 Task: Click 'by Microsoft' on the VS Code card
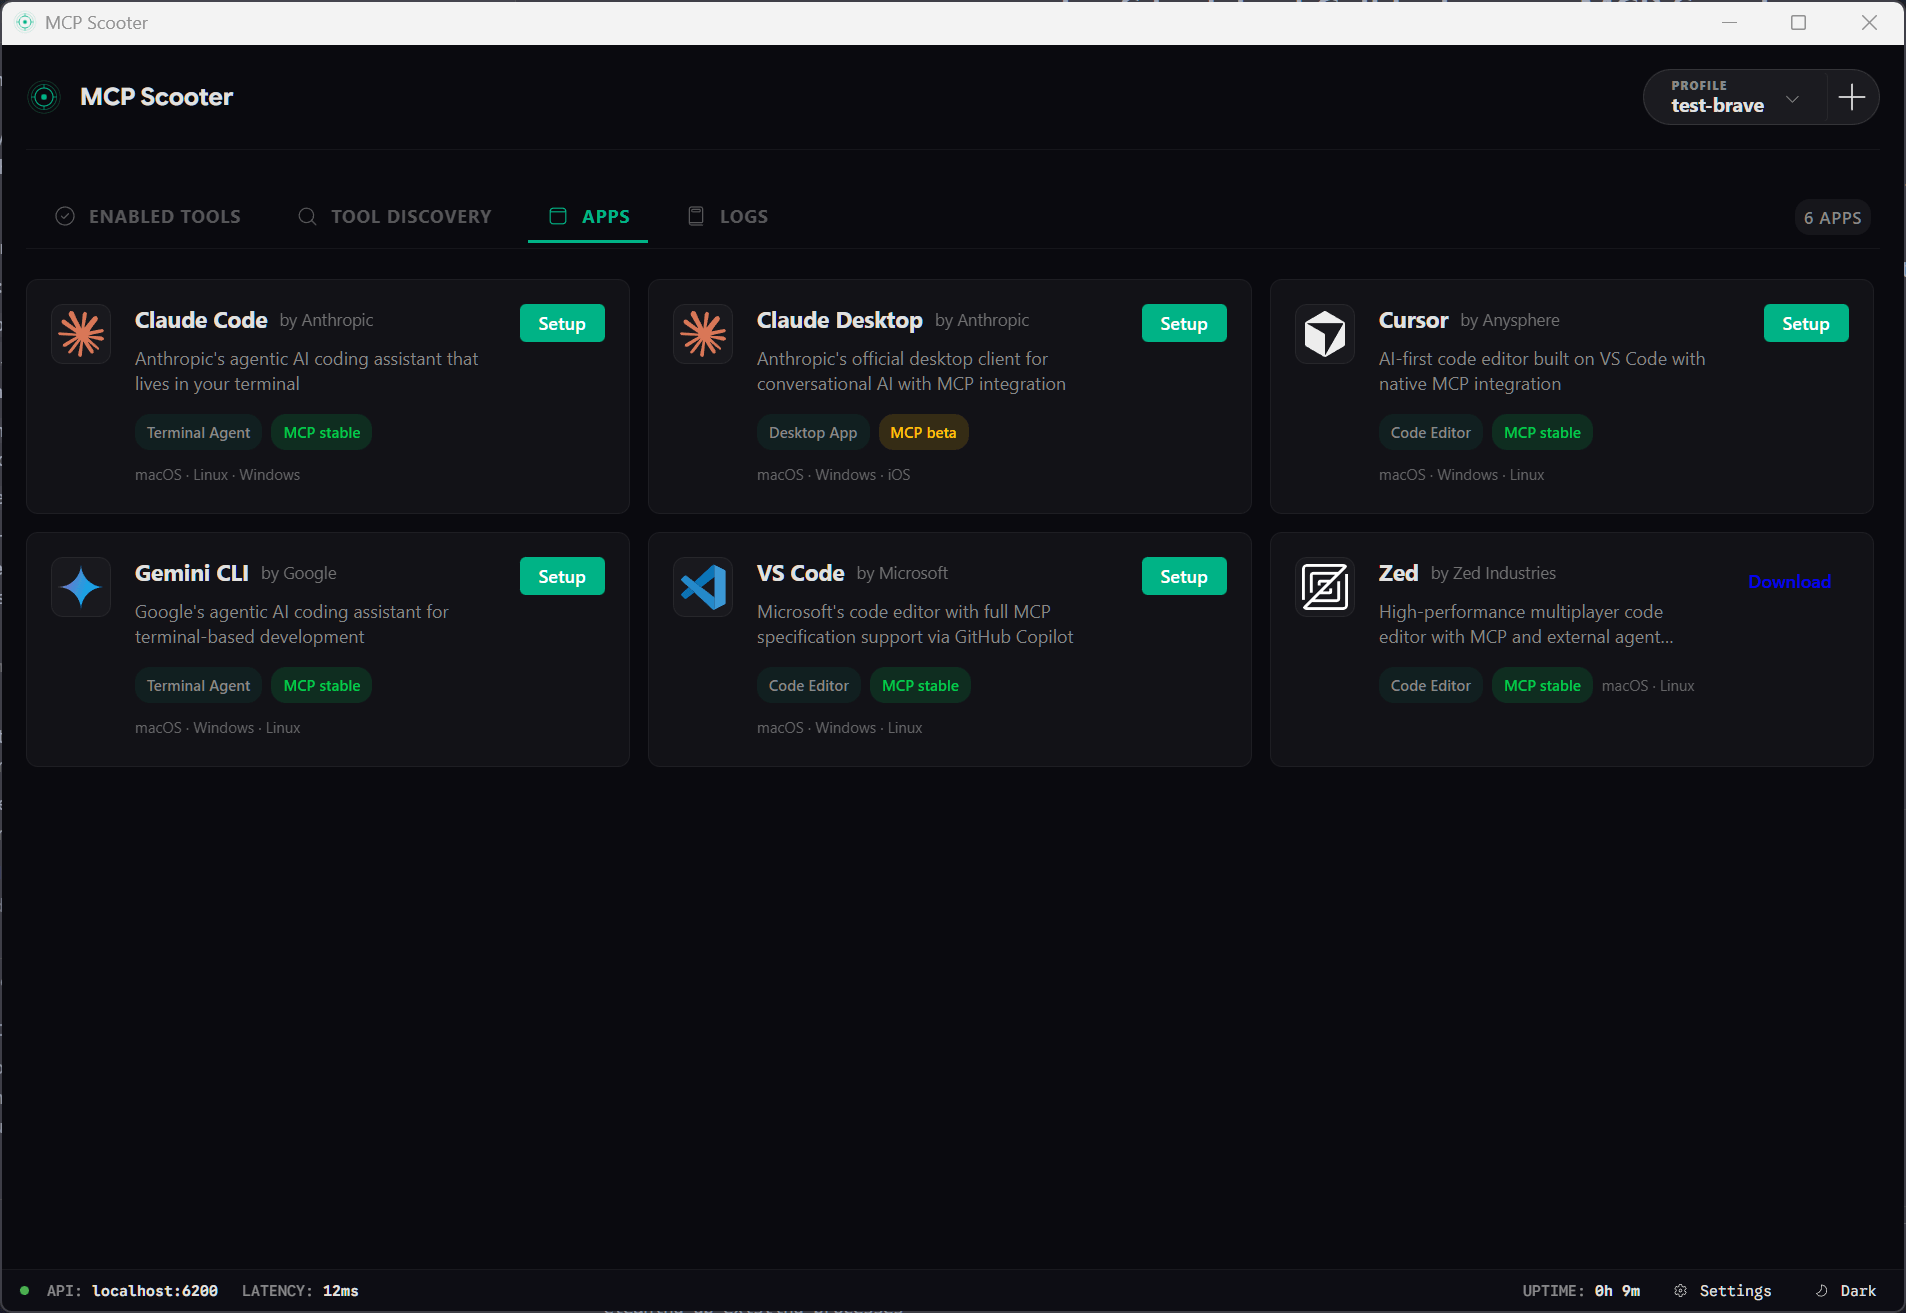(902, 573)
